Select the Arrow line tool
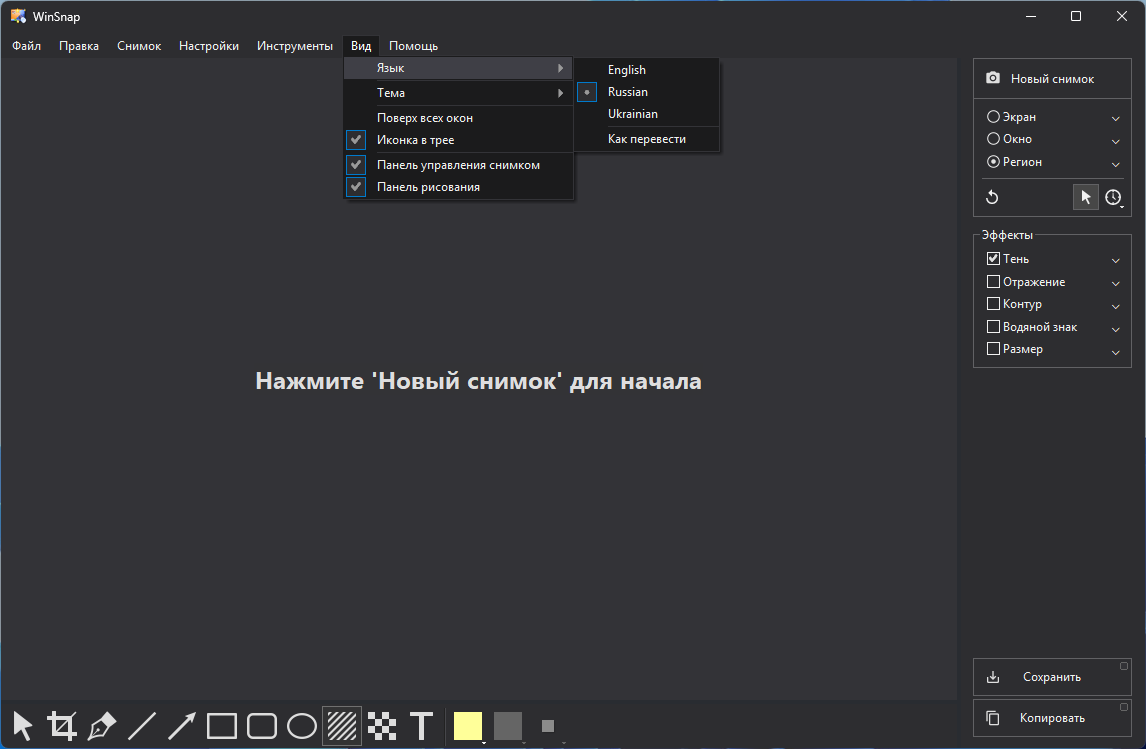This screenshot has width=1146, height=749. 182,726
